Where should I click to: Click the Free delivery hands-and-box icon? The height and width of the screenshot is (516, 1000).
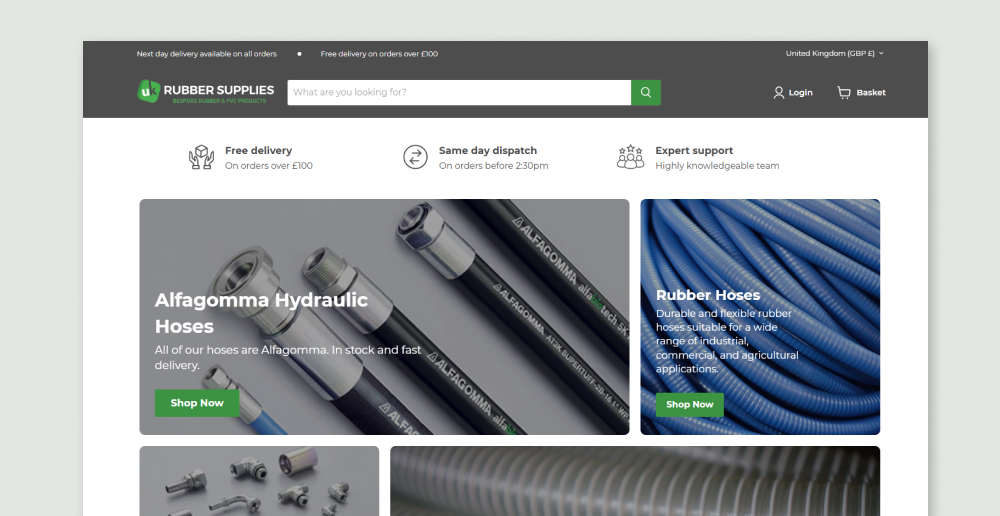click(x=202, y=157)
